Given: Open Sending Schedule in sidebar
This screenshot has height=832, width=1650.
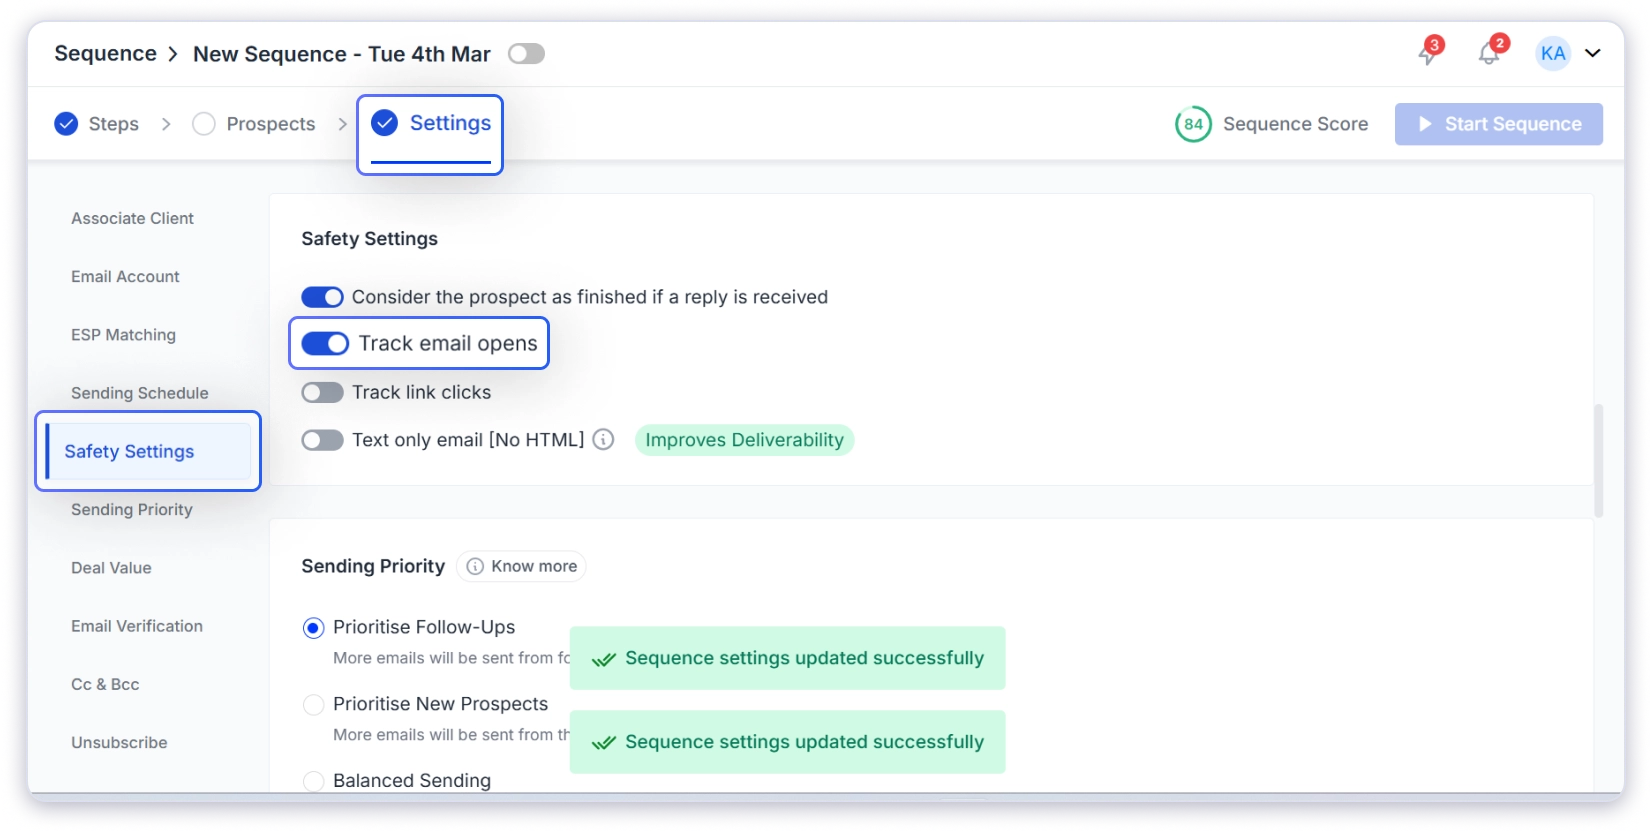Looking at the screenshot, I should pyautogui.click(x=140, y=393).
